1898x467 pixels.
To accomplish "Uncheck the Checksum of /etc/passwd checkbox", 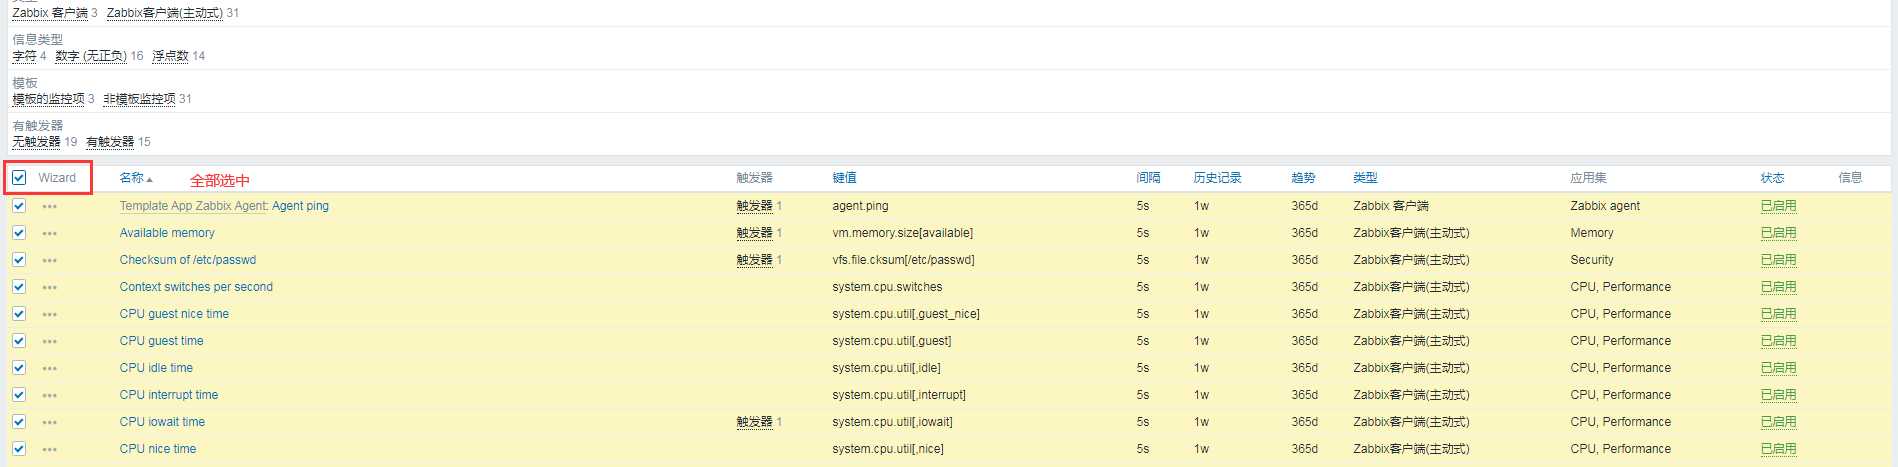I will (x=19, y=260).
